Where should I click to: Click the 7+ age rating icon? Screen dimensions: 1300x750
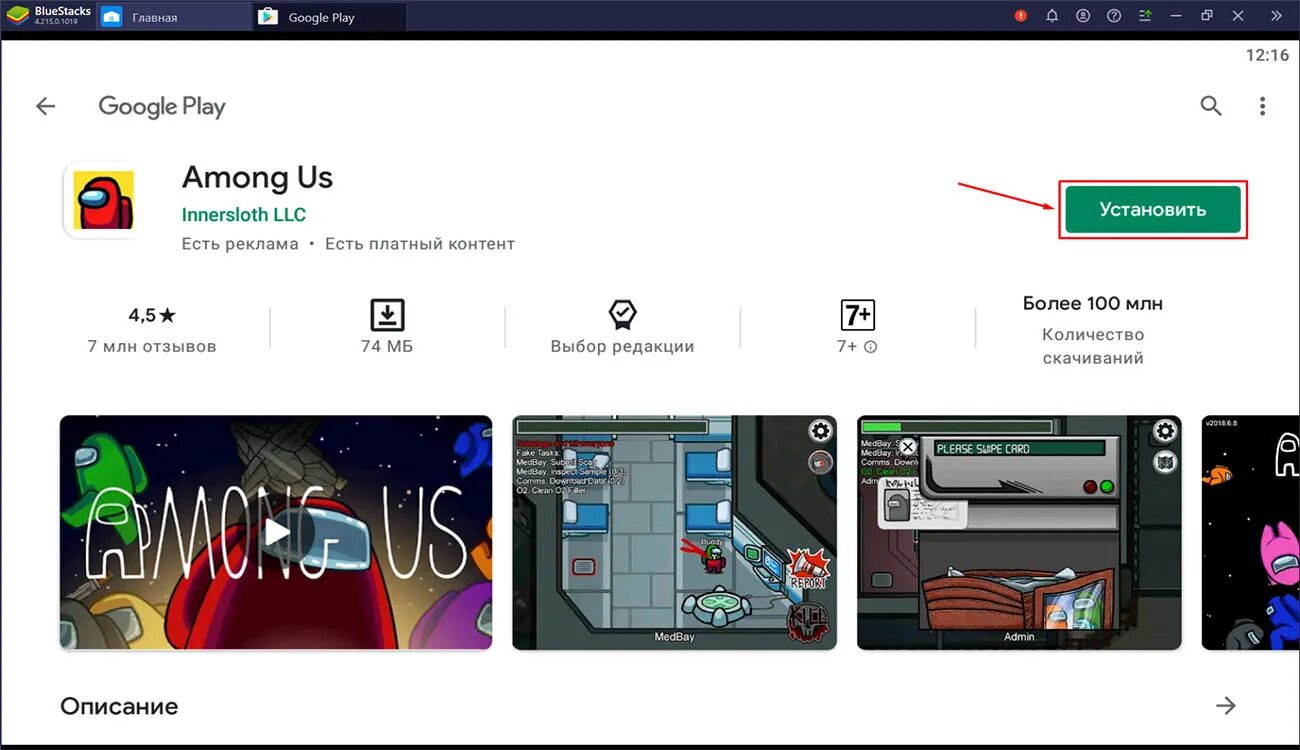857,315
